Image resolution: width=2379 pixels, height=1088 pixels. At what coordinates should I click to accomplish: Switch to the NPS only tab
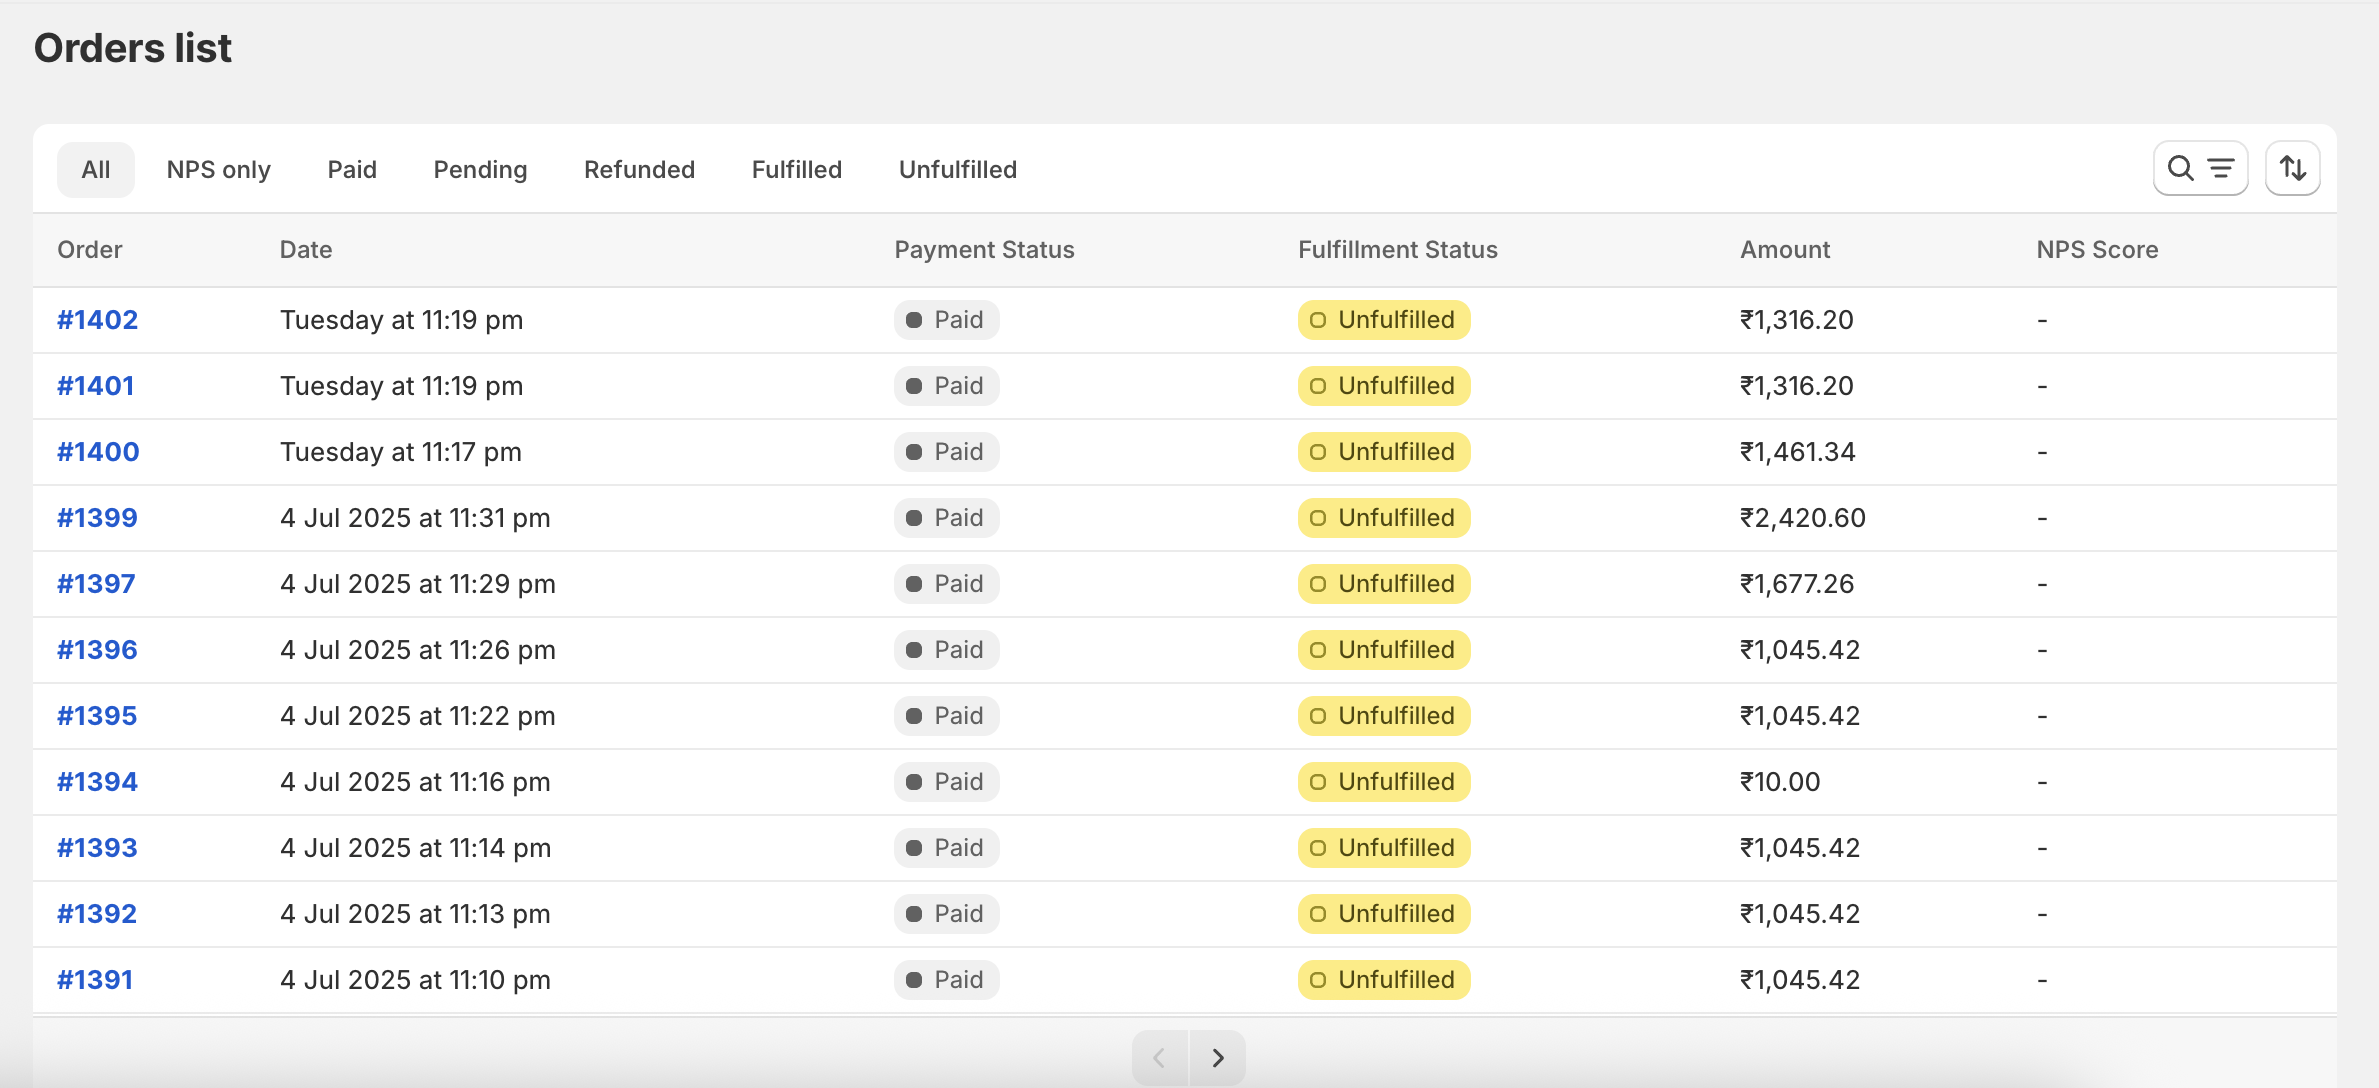[x=218, y=170]
